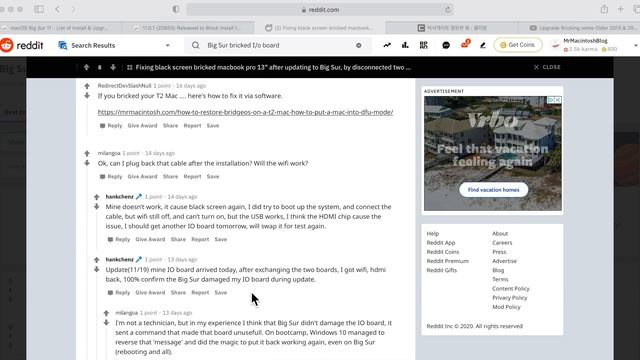Report RedirectDevSlashNull's comment
Screen dimensions: 640x360
click(192, 126)
